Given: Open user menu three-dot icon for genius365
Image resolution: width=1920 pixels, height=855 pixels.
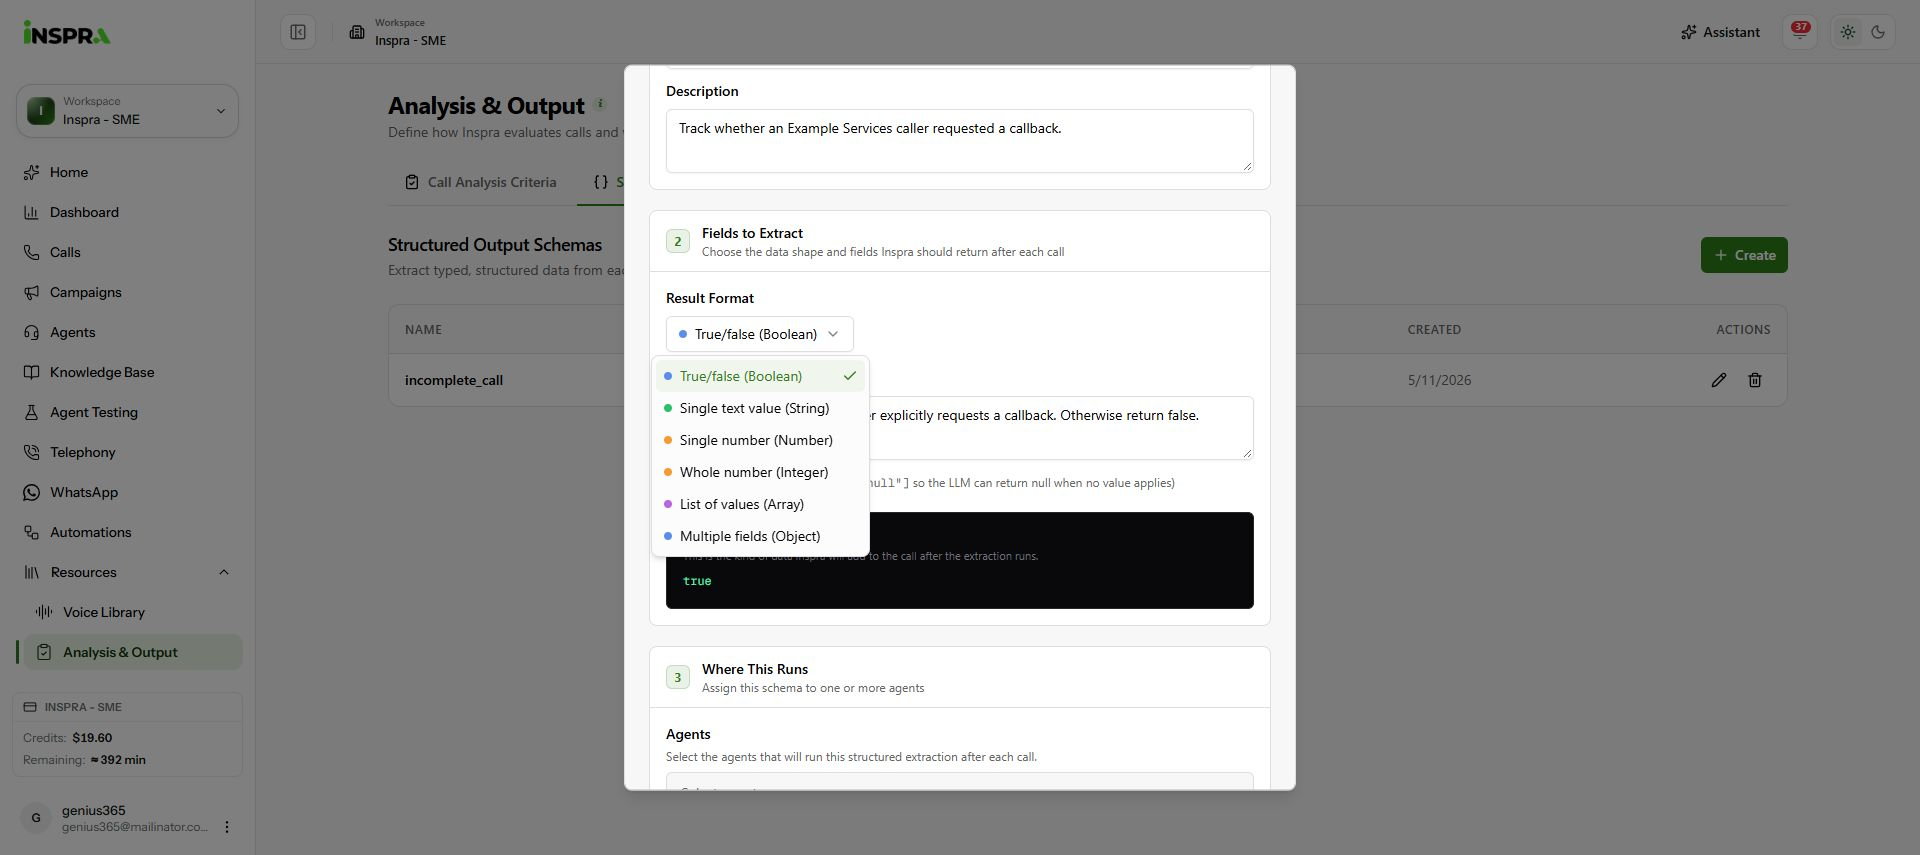Looking at the screenshot, I should click(227, 827).
